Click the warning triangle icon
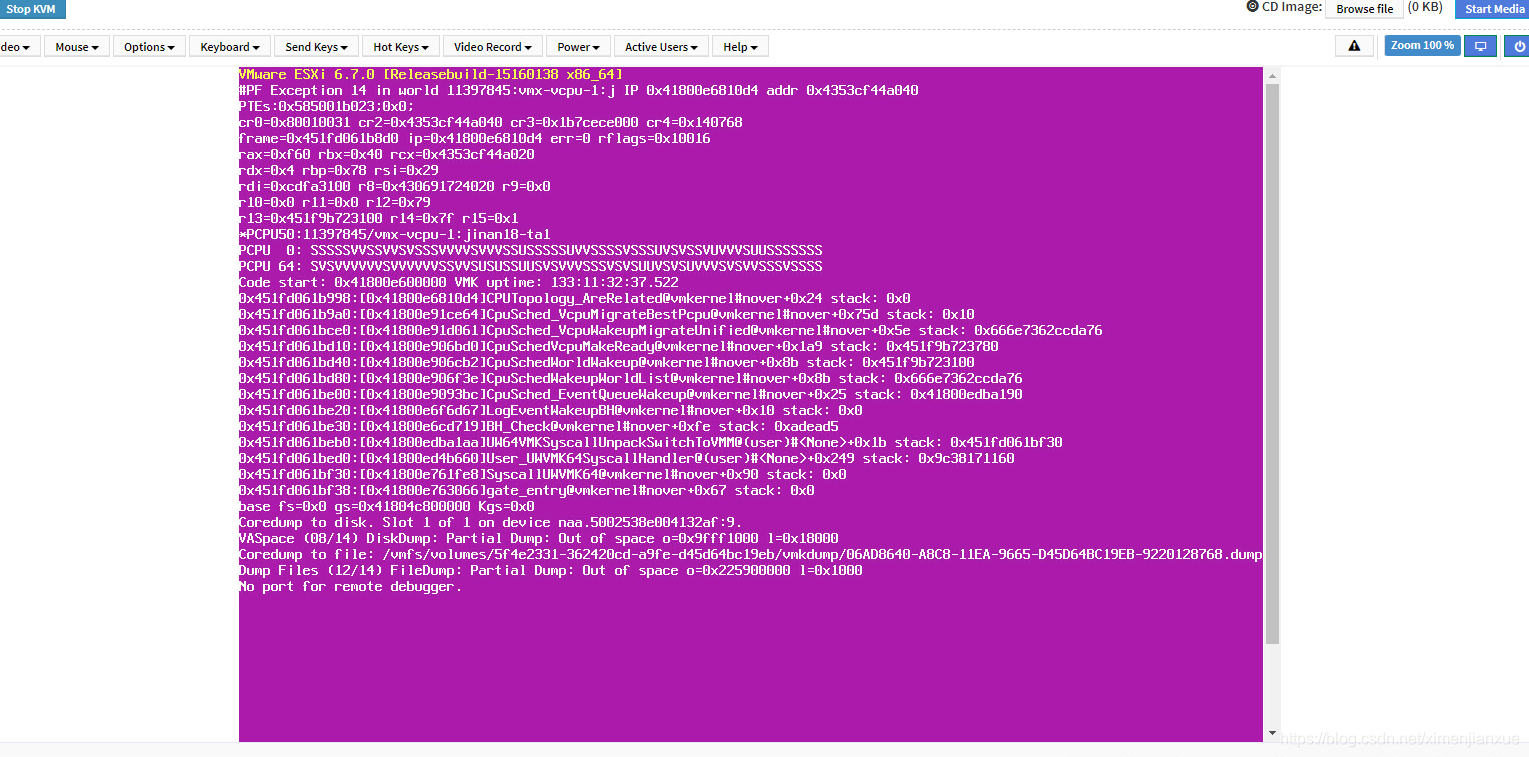 pos(1354,46)
